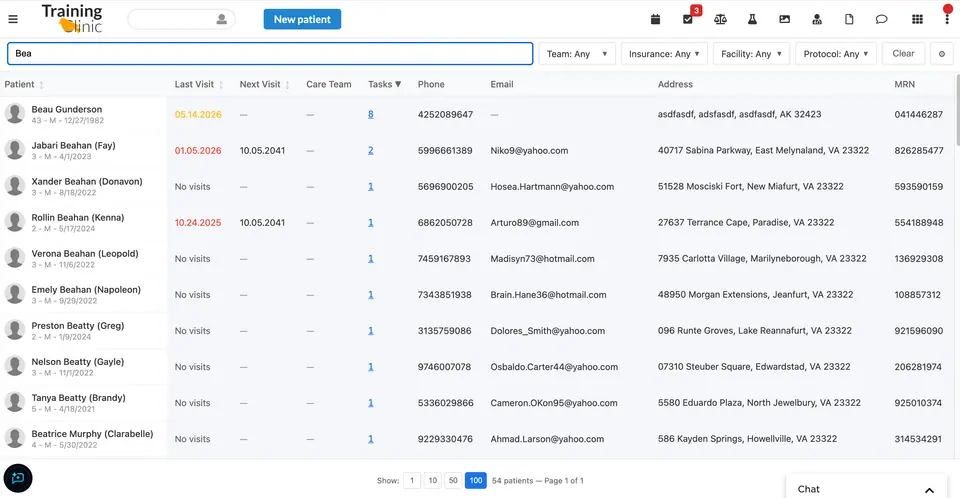Open the apps grid icon
Viewport: 960px width, 498px height.
(917, 19)
